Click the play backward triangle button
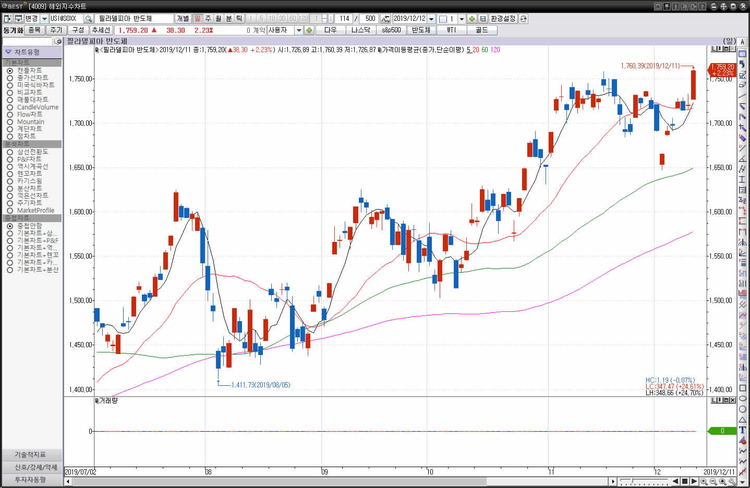 [x=675, y=481]
